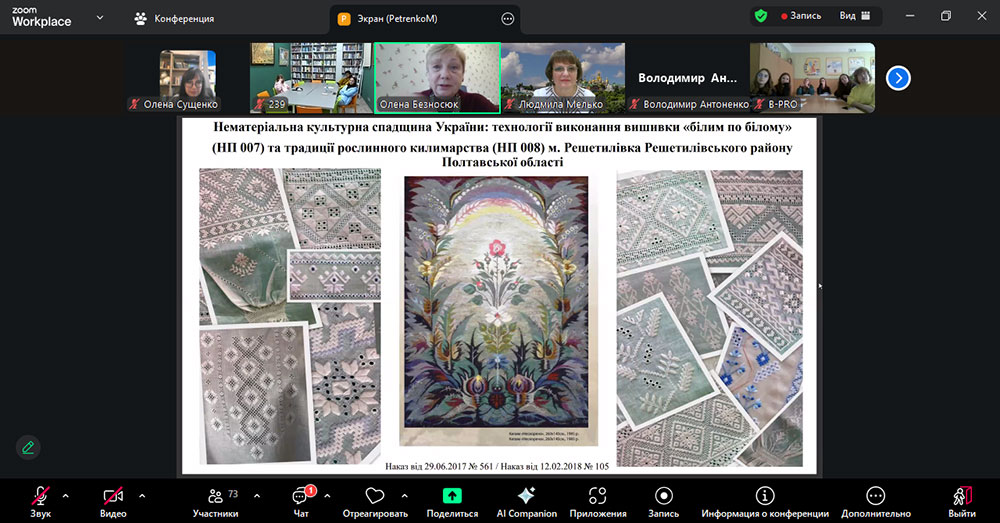Open the Чат panel with unread message

[300, 496]
